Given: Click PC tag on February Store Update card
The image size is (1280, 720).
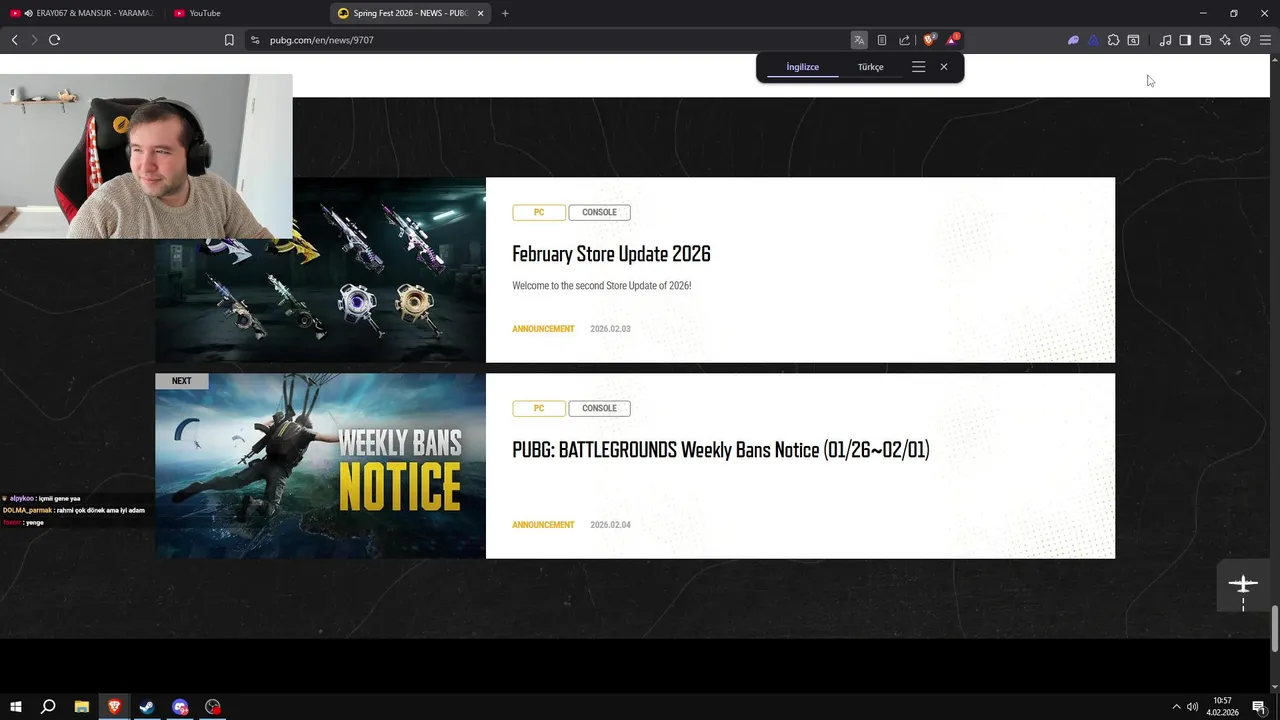Looking at the screenshot, I should [539, 212].
